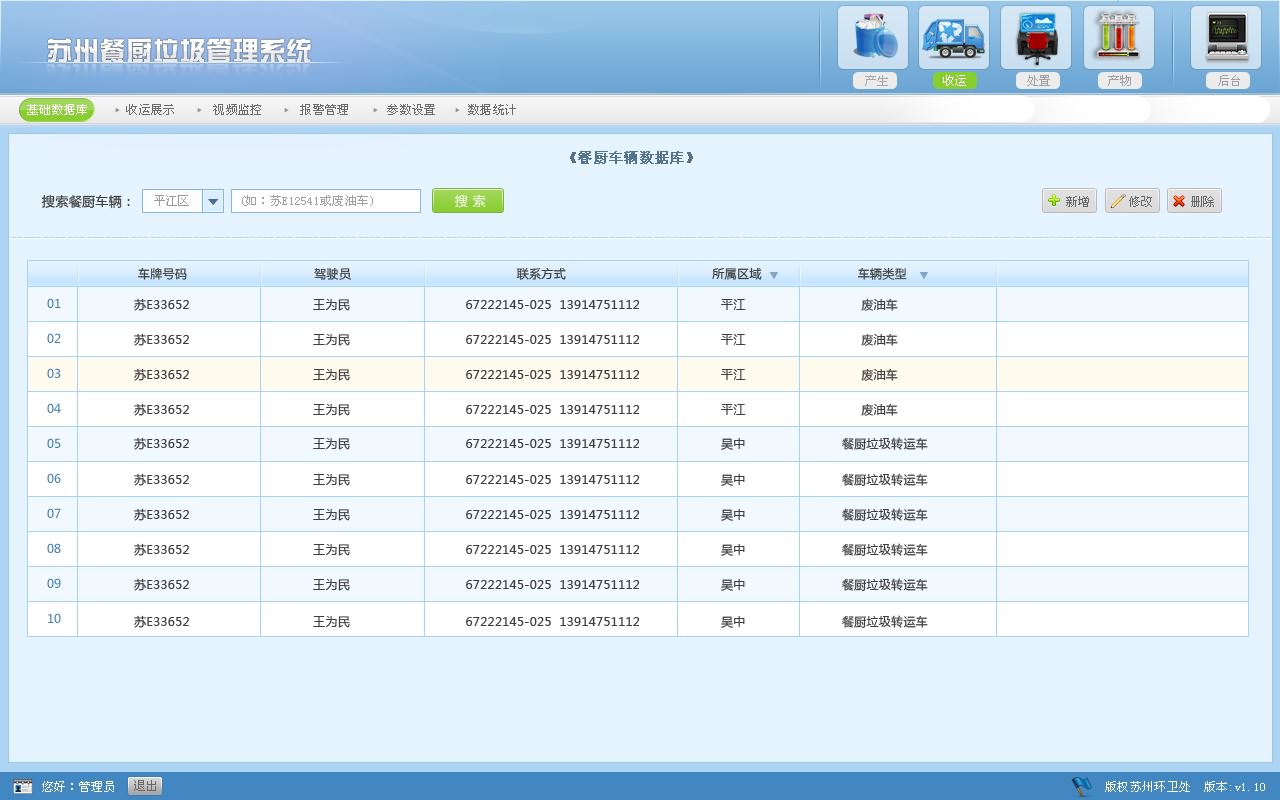Click 吴中 region in row 06
The height and width of the screenshot is (800, 1280).
click(x=733, y=480)
